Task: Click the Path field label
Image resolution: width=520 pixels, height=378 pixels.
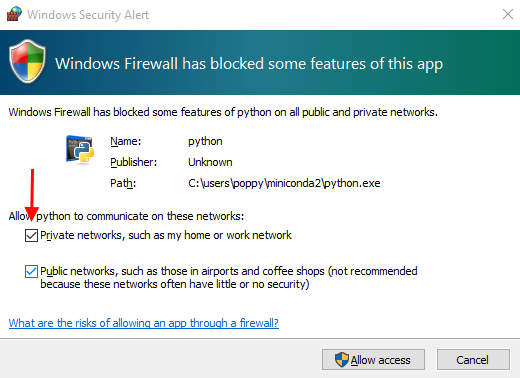Action: (123, 183)
